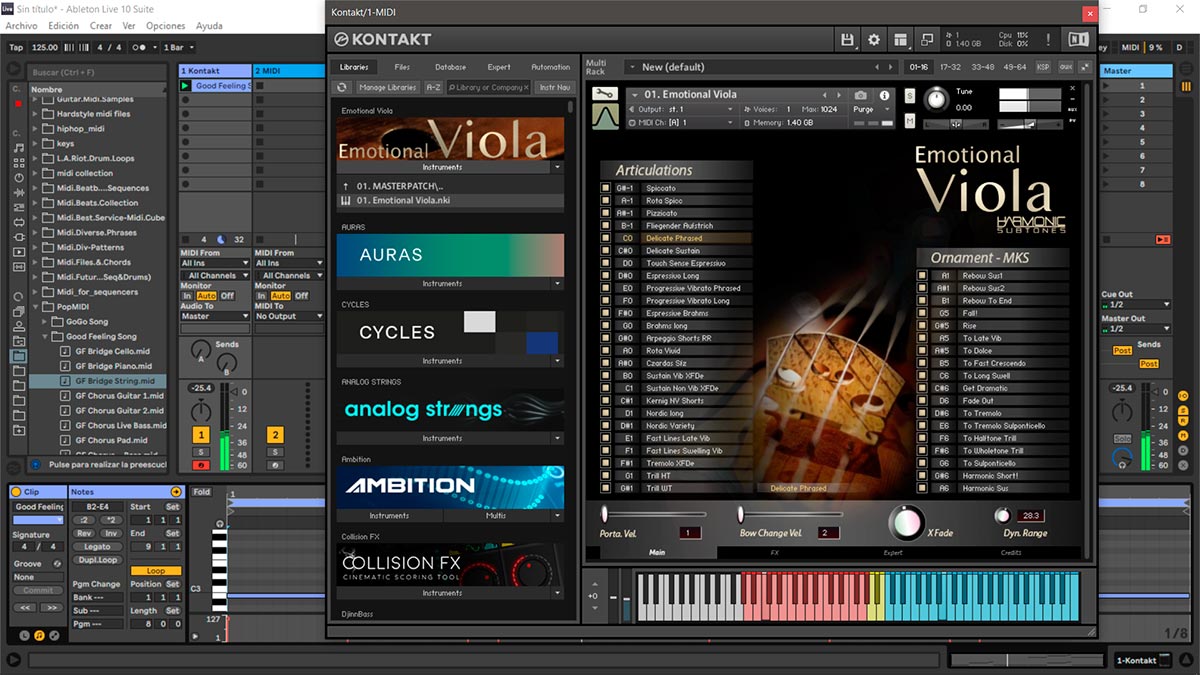
Task: Select Multi Rack page 17-32
Action: tap(951, 67)
